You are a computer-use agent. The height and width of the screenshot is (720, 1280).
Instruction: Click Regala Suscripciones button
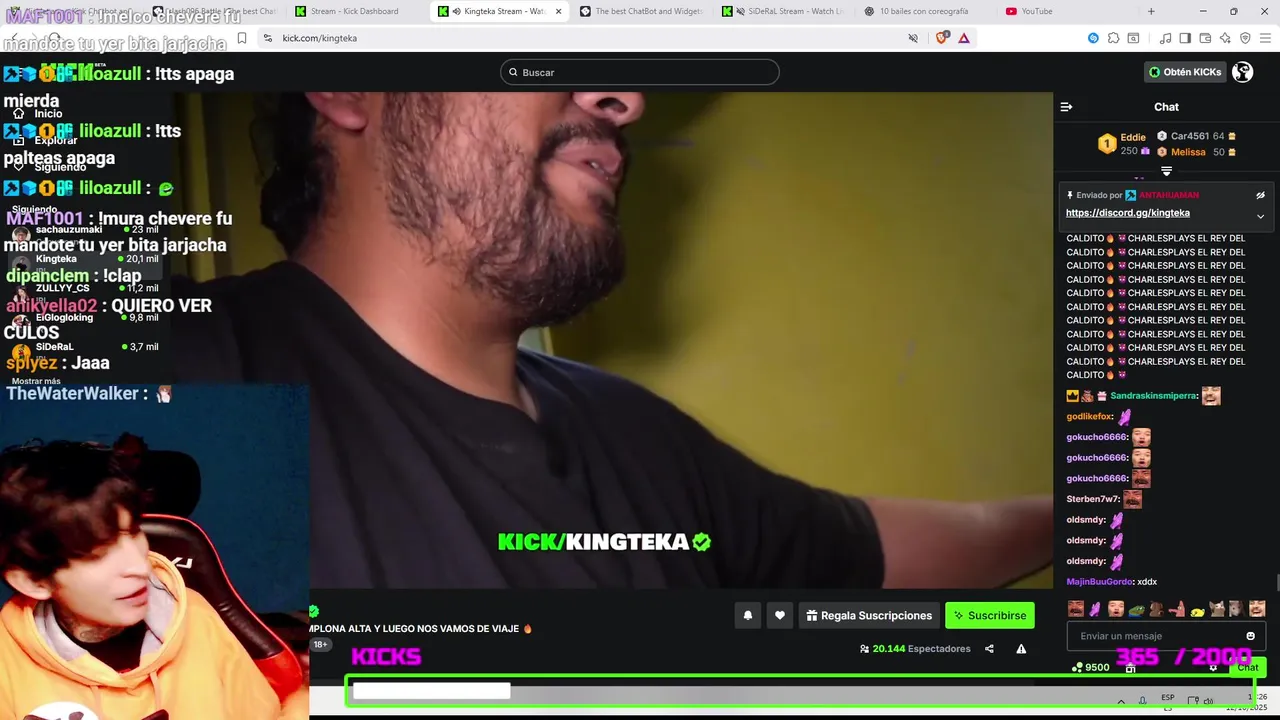tap(869, 615)
